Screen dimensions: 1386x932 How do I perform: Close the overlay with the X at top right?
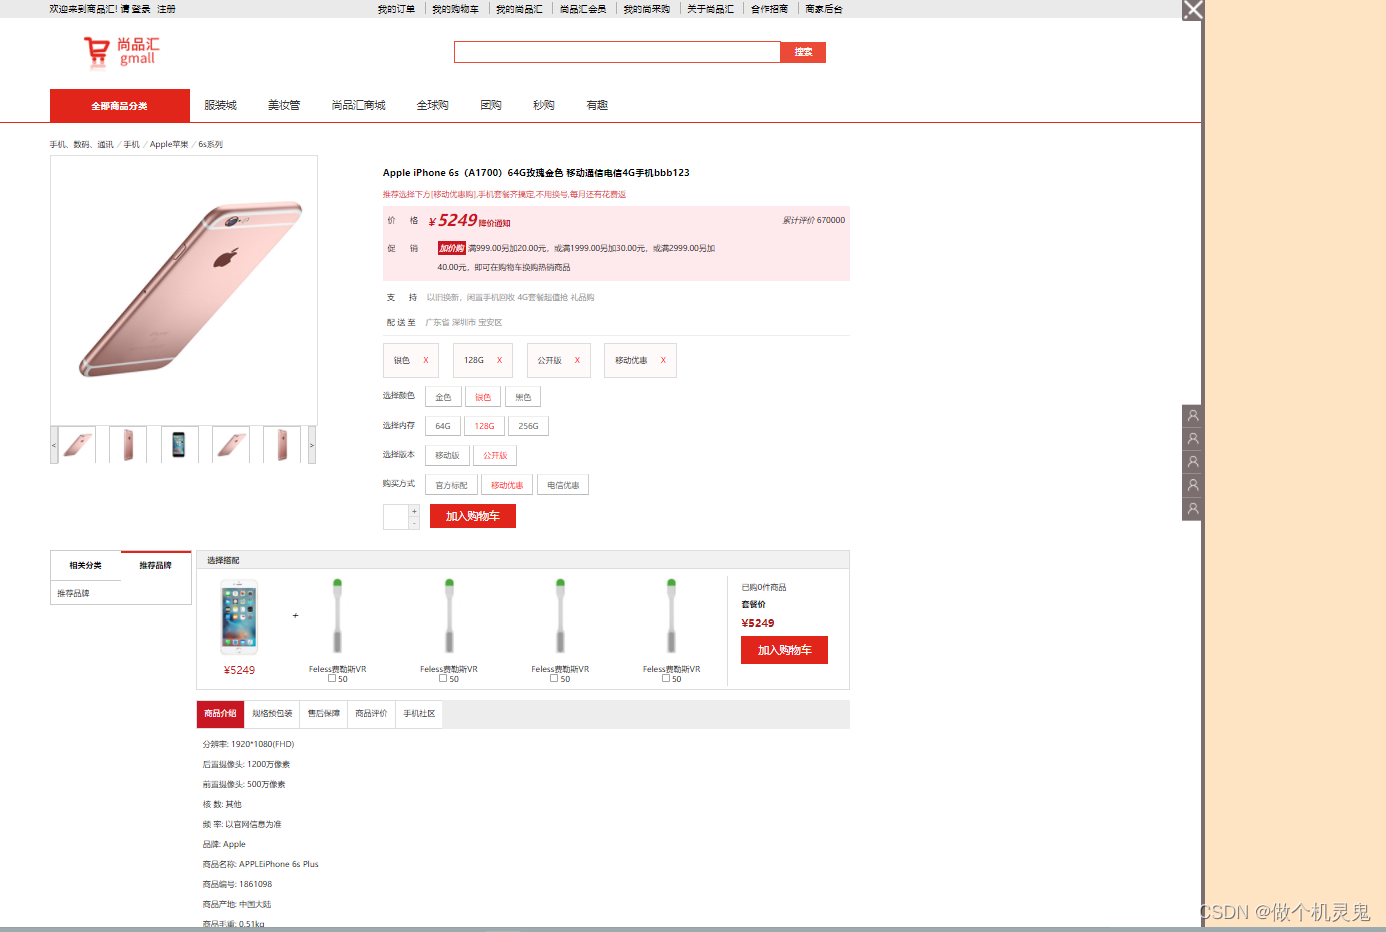(1193, 10)
